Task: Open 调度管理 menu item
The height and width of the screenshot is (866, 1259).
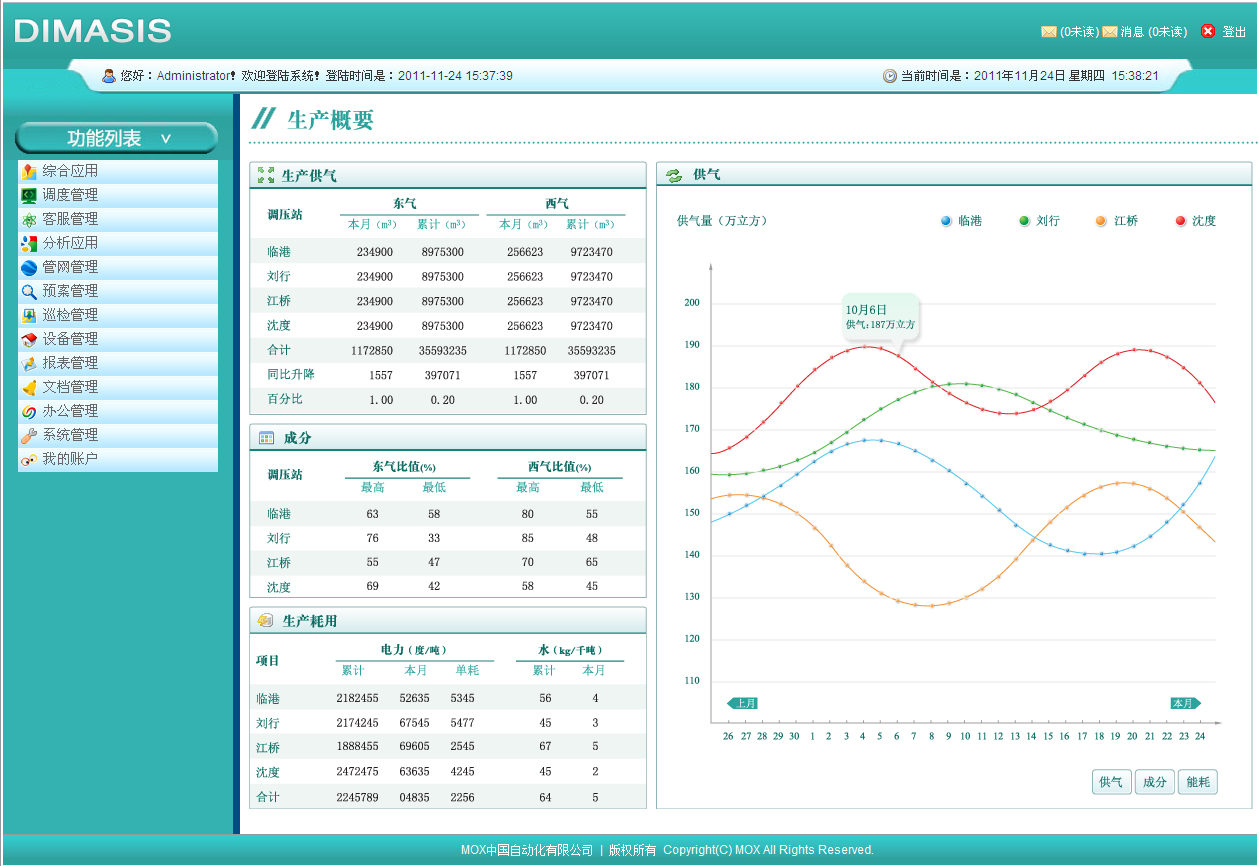Action: (118, 195)
